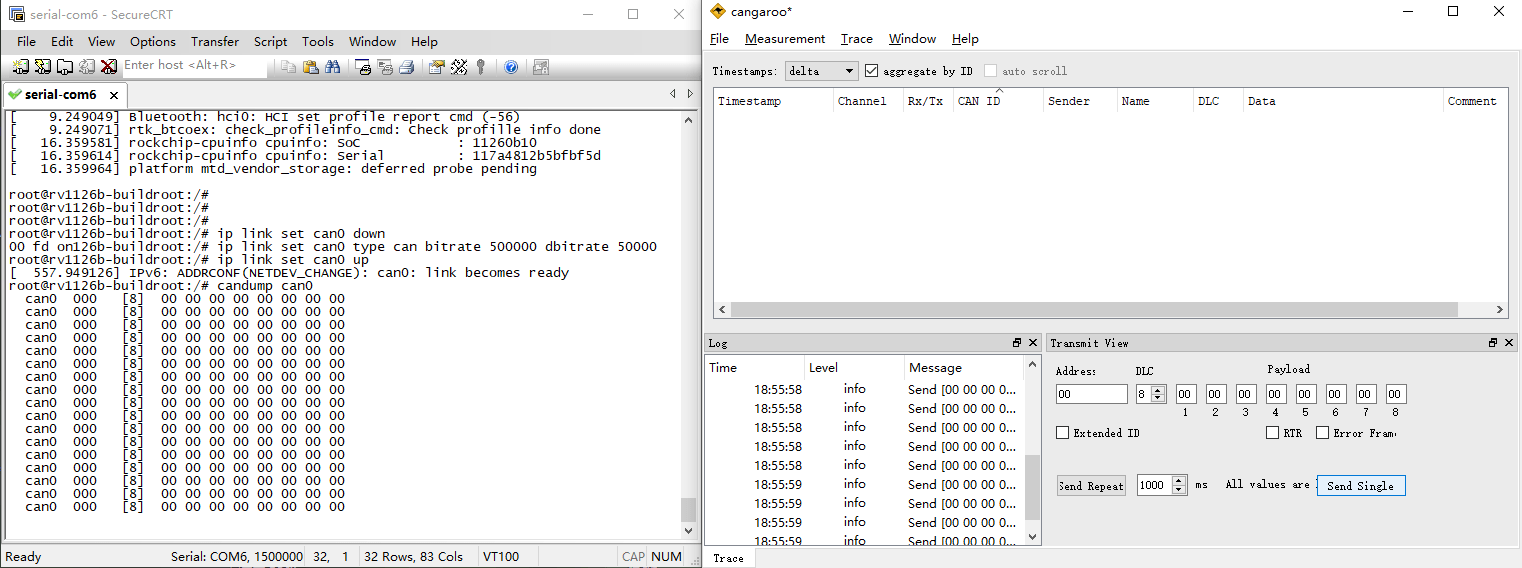Open Session Options toolbar icon
This screenshot has height=568, width=1522.
(x=437, y=67)
